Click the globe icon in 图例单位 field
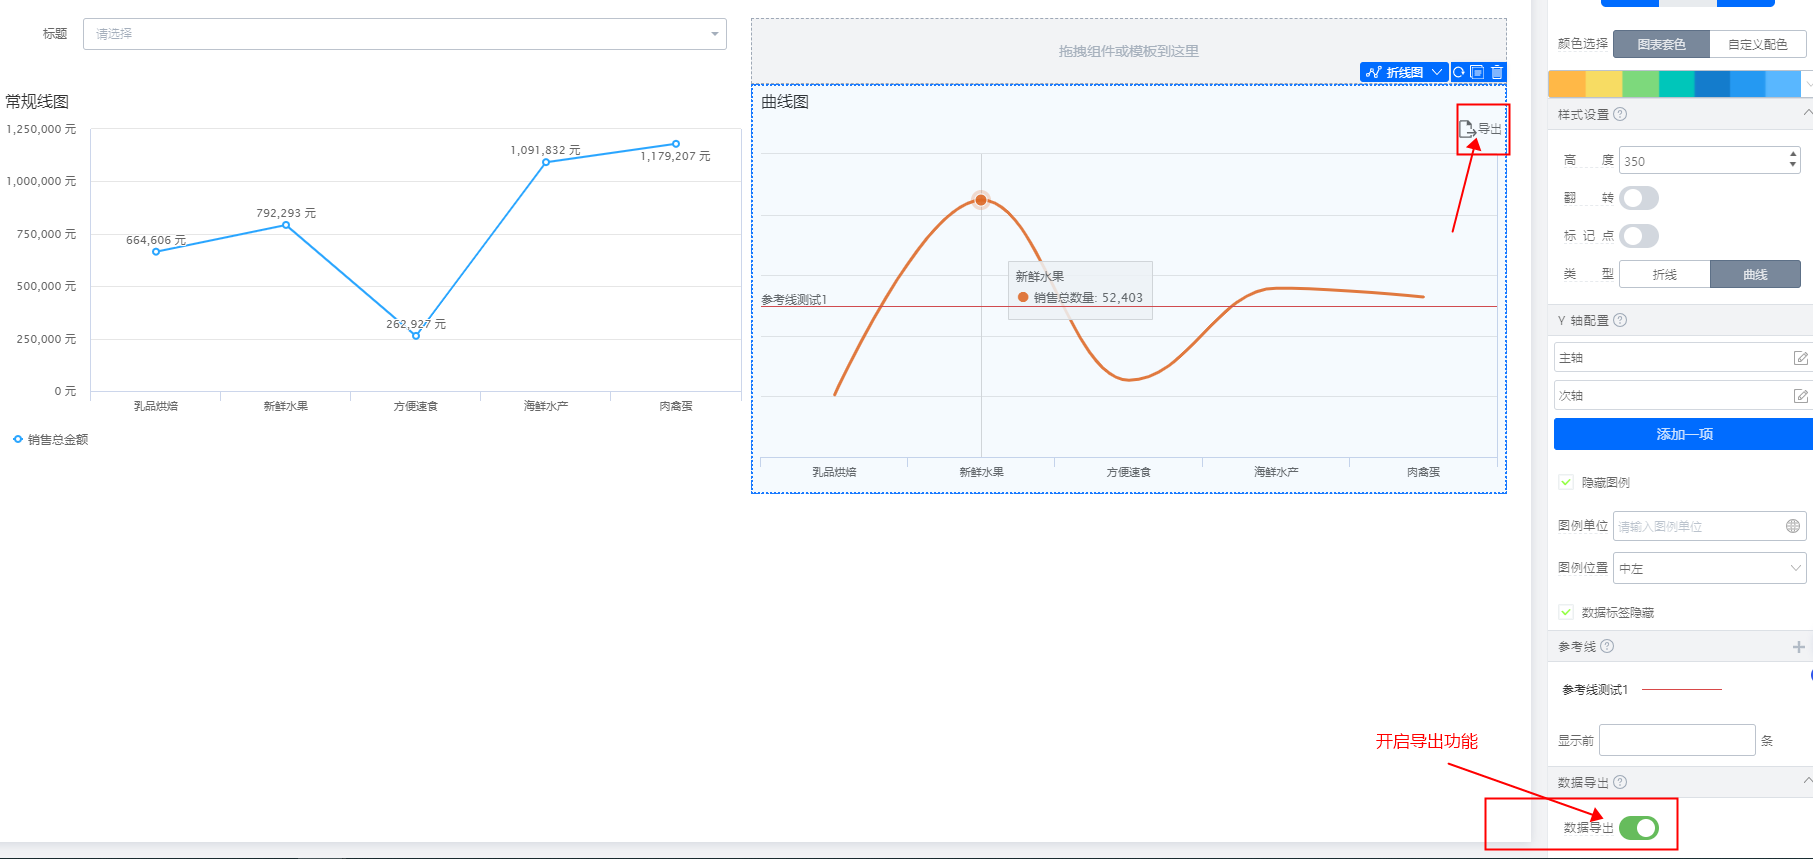Image resolution: width=1813 pixels, height=859 pixels. tap(1793, 526)
